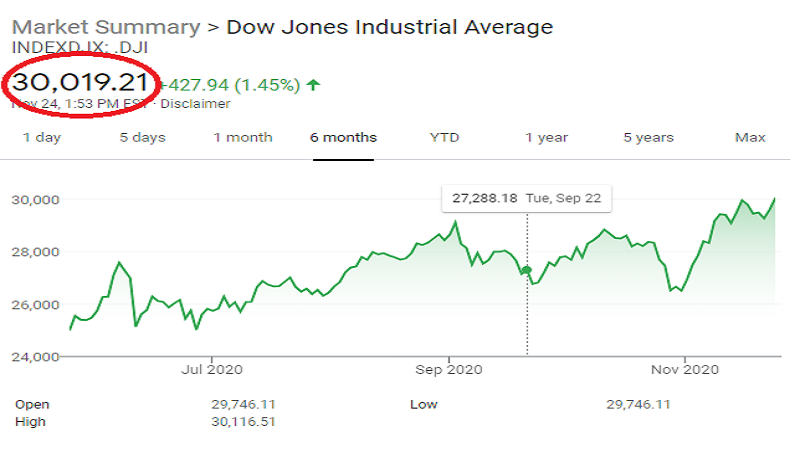Display the 5 years chart range
Viewport: 800px width, 450px height.
coord(648,137)
